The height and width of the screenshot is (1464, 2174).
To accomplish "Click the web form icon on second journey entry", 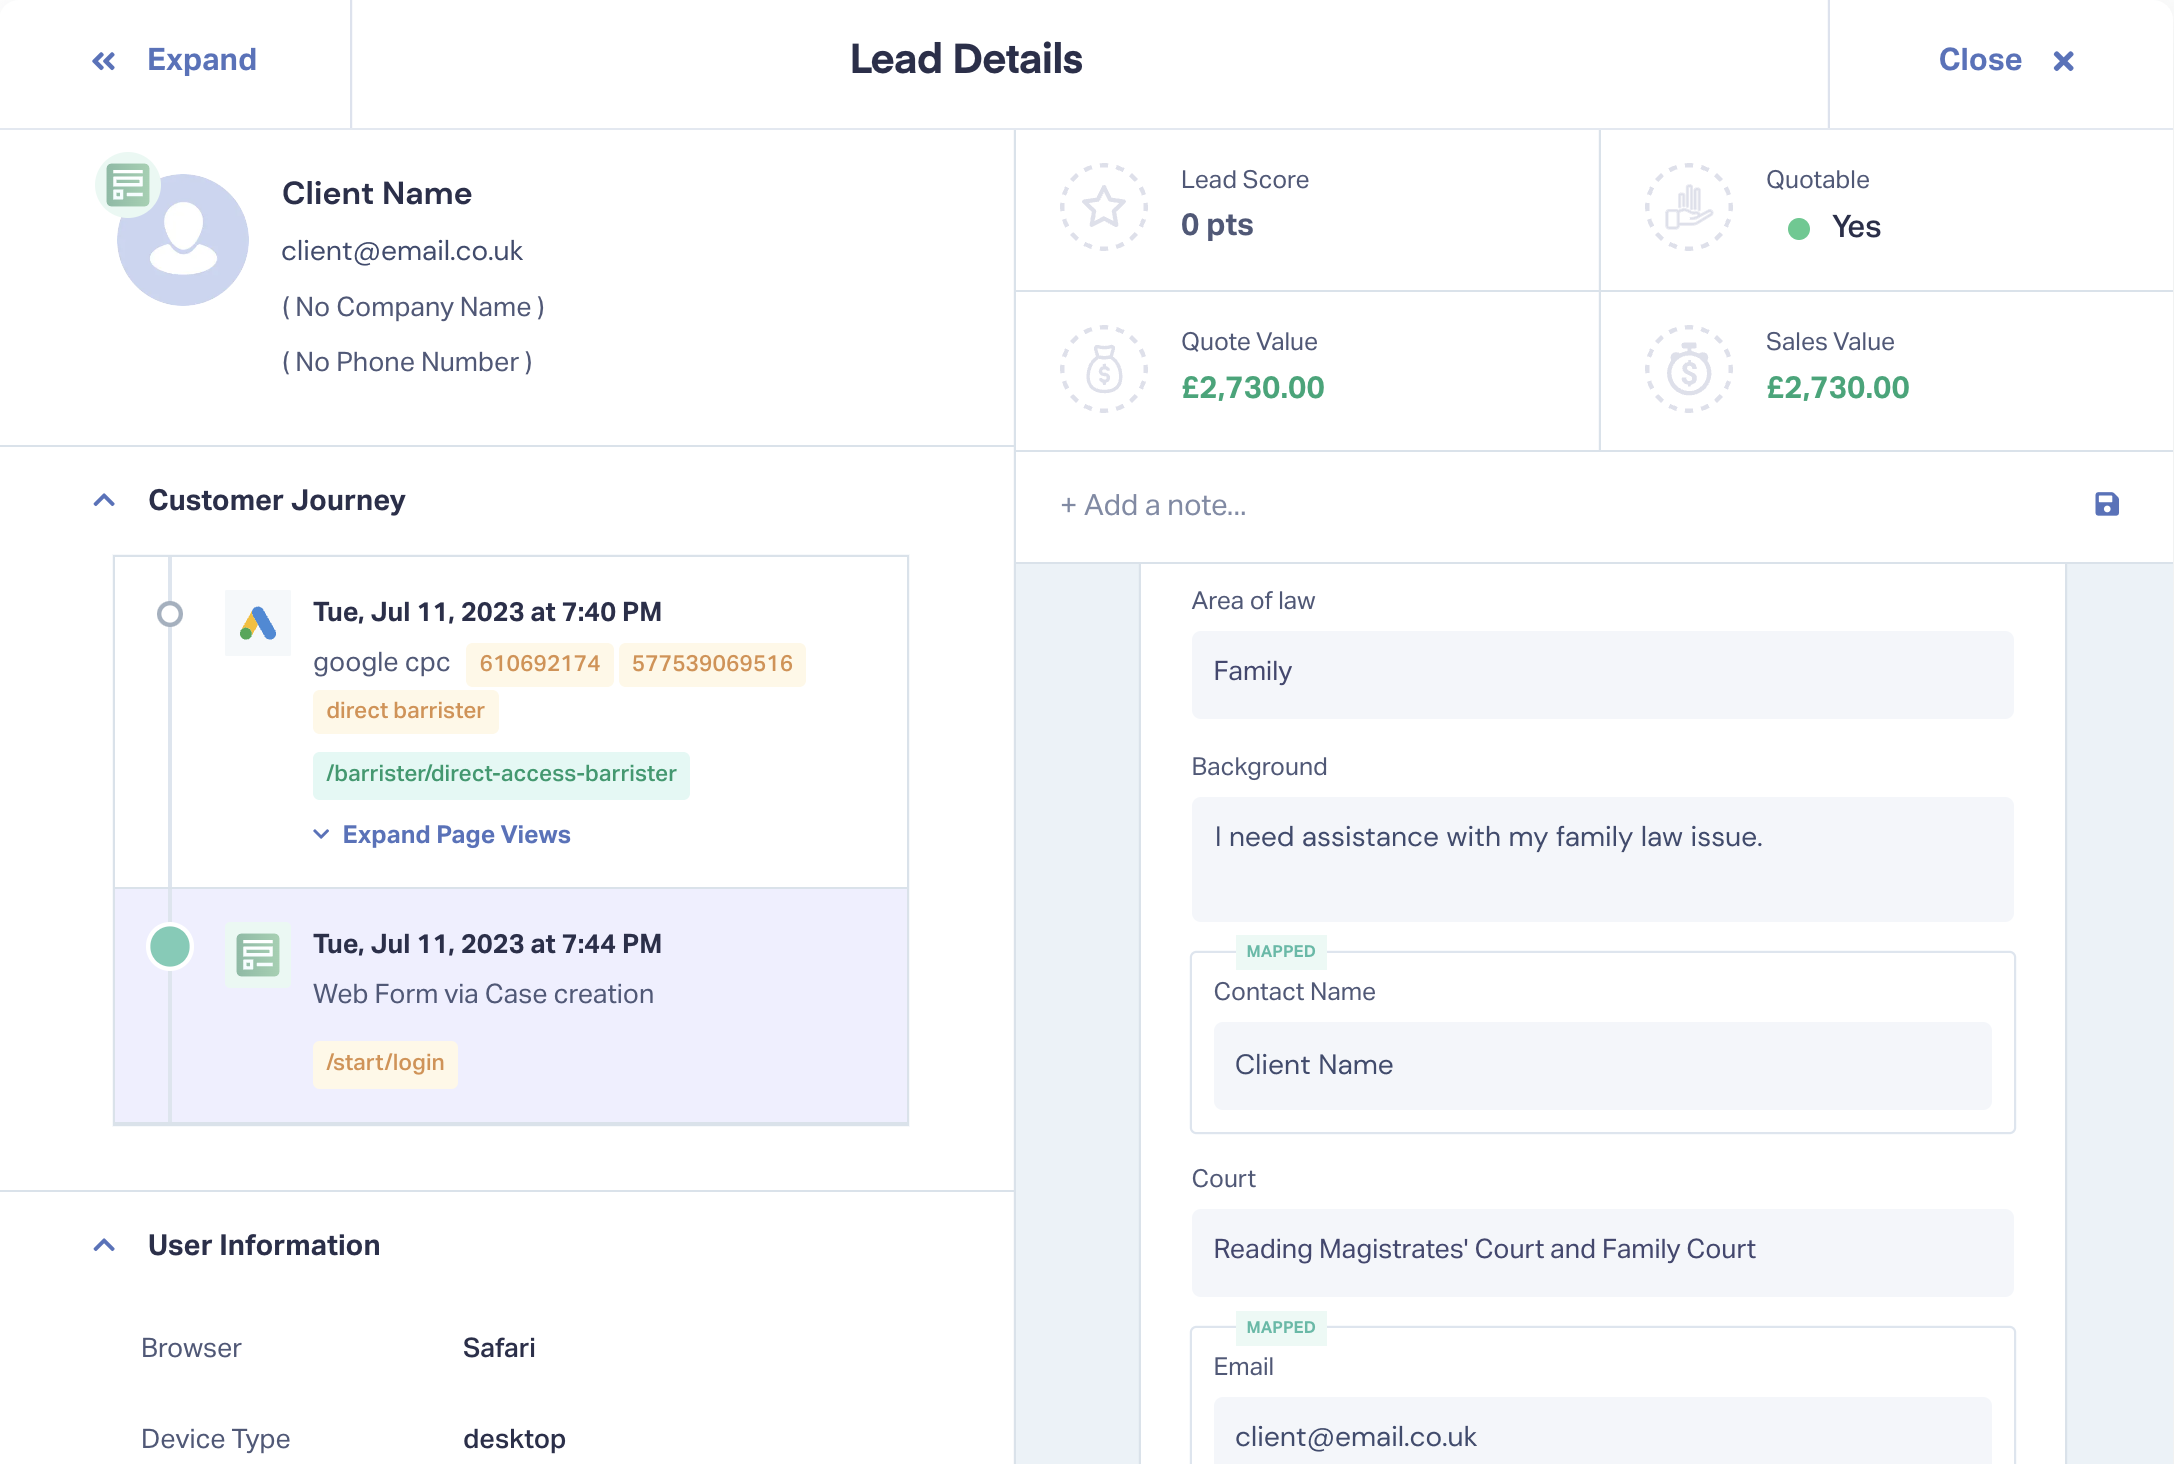I will [x=258, y=955].
